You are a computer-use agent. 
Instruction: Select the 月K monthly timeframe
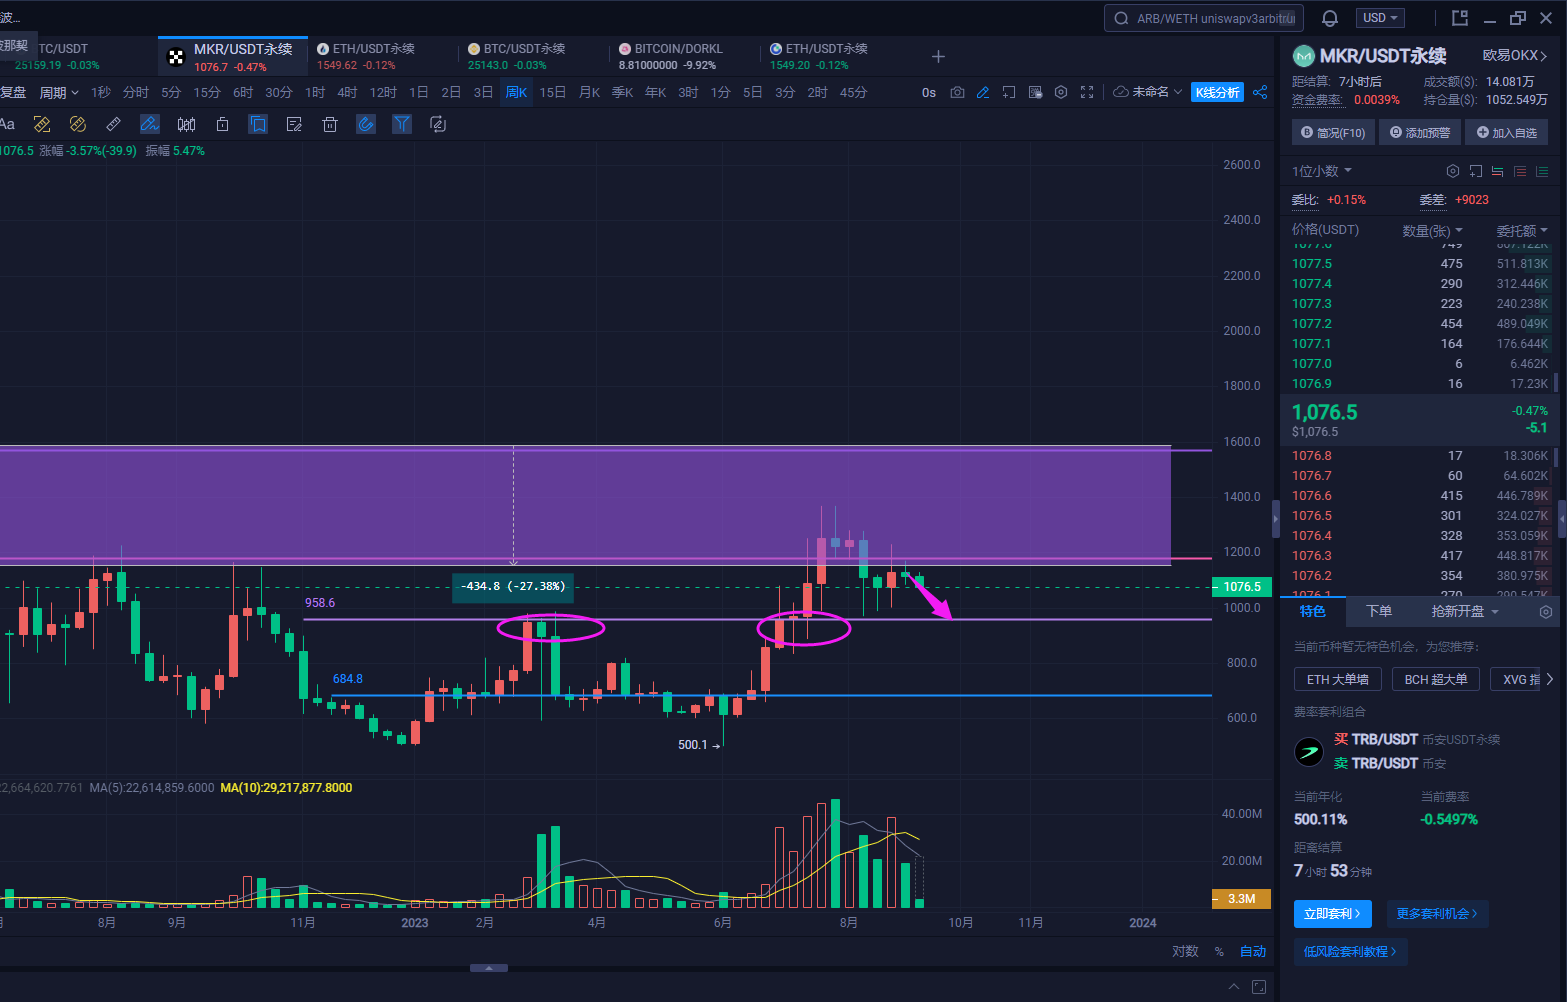590,92
